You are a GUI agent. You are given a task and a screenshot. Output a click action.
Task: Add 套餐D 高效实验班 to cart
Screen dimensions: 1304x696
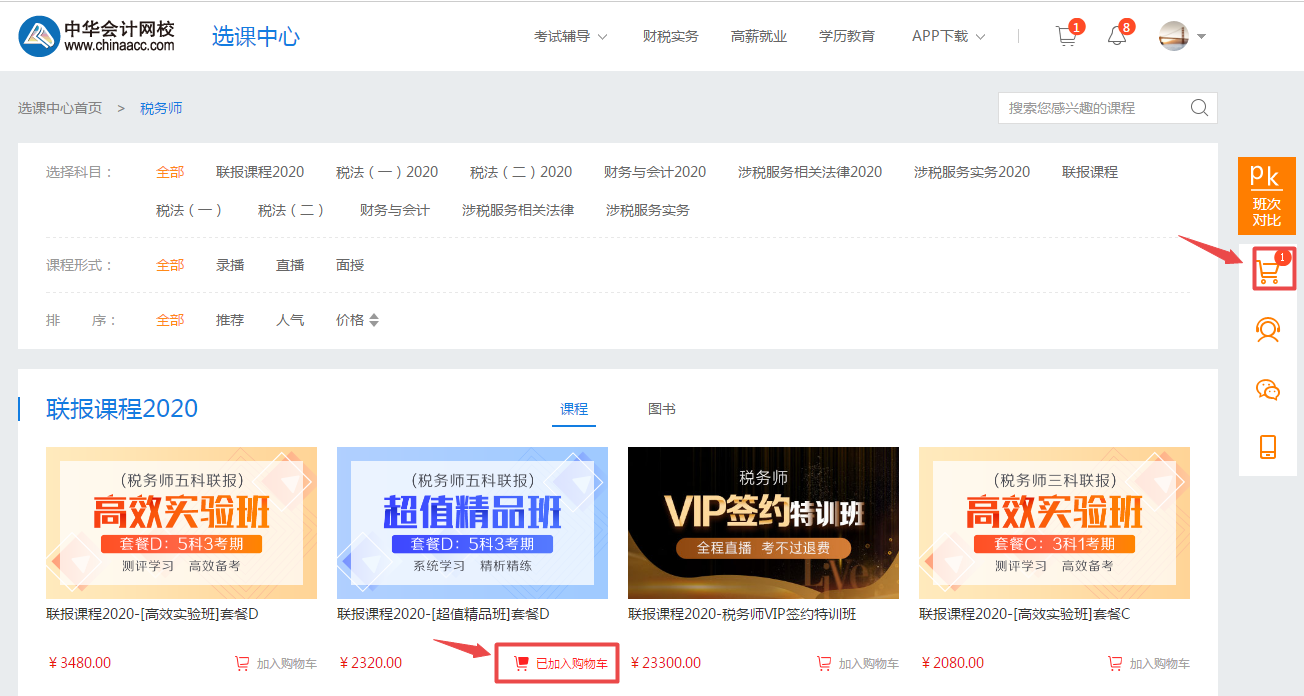[x=275, y=662]
